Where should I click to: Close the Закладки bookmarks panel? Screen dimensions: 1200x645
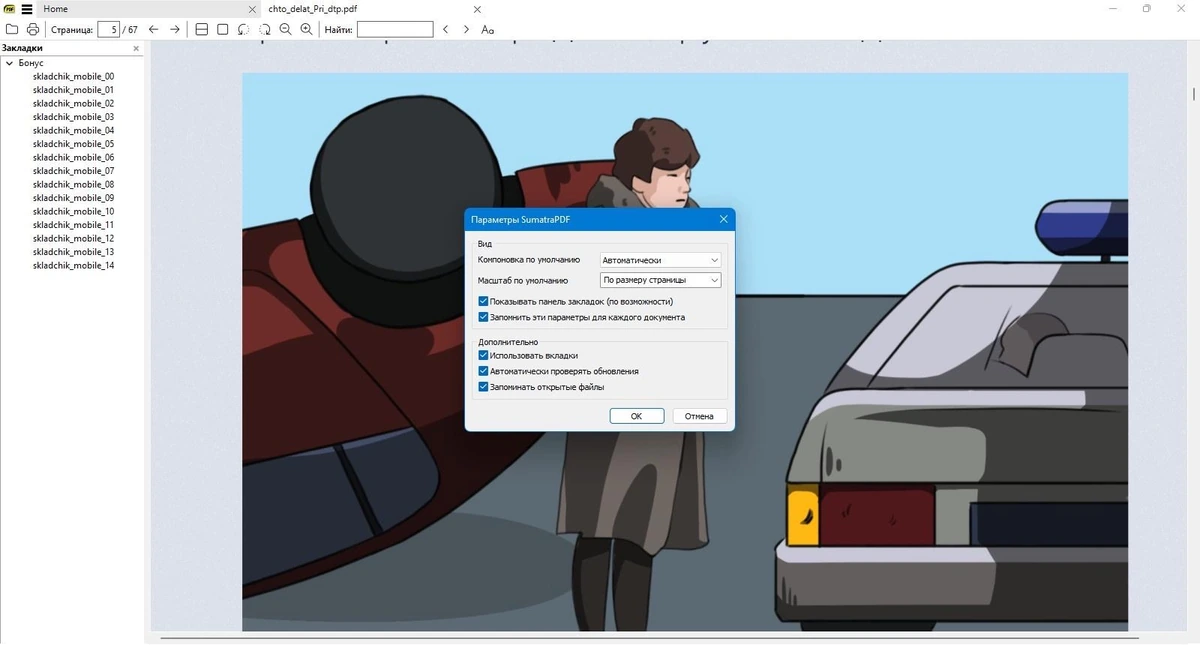[136, 48]
